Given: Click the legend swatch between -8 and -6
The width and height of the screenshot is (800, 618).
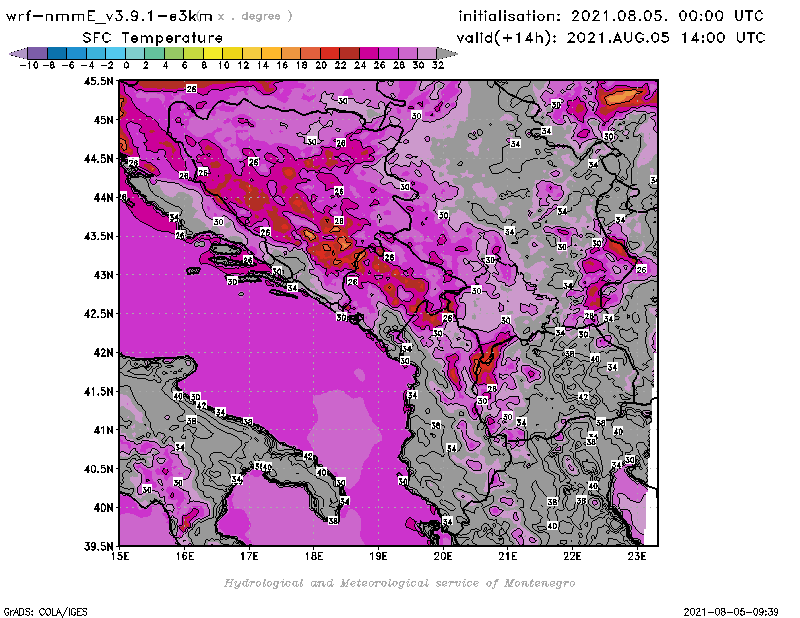Looking at the screenshot, I should pos(57,54).
